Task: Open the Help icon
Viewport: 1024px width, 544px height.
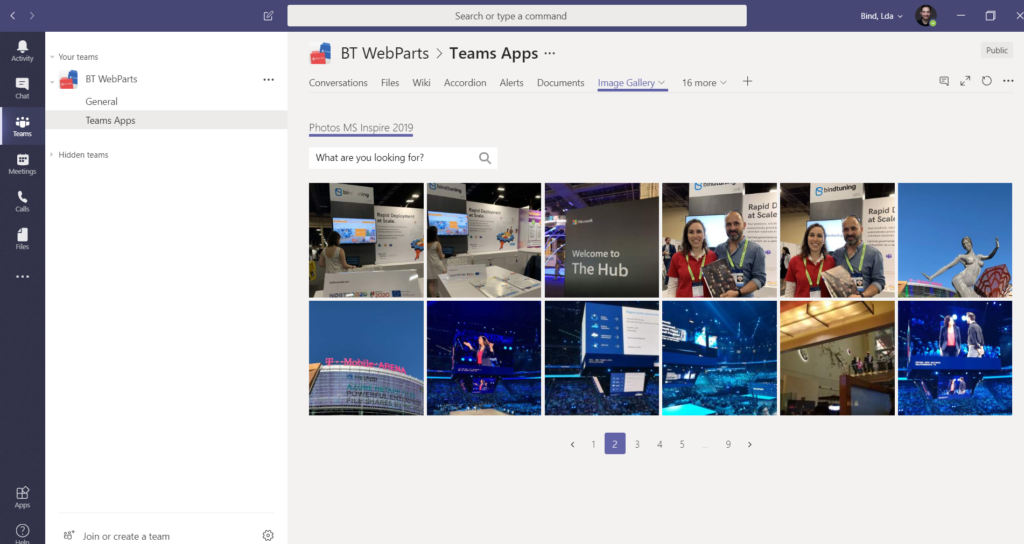Action: pos(22,533)
